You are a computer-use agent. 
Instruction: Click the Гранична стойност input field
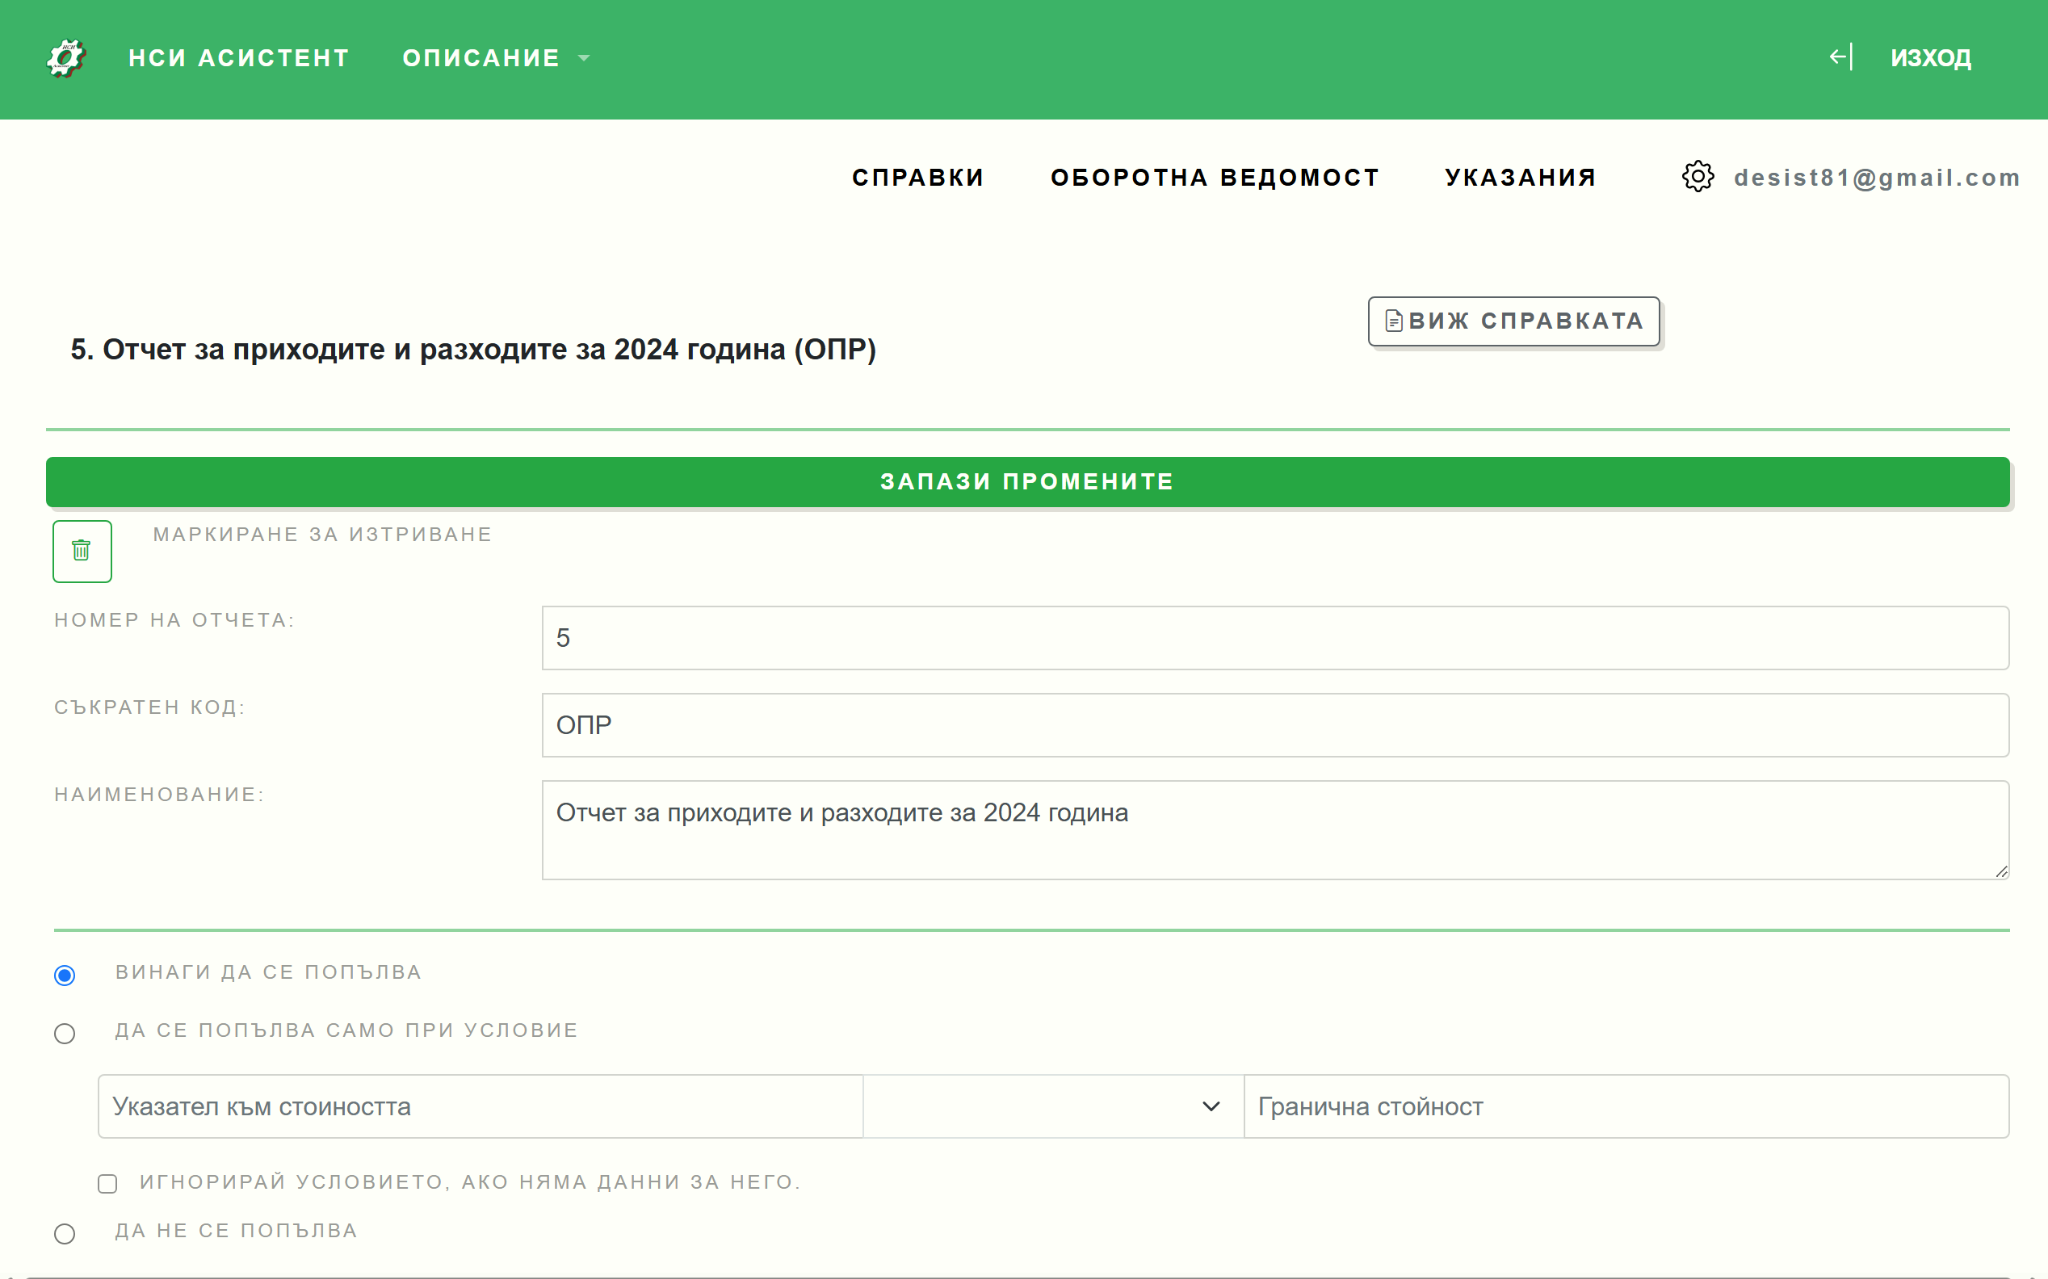tap(1625, 1106)
